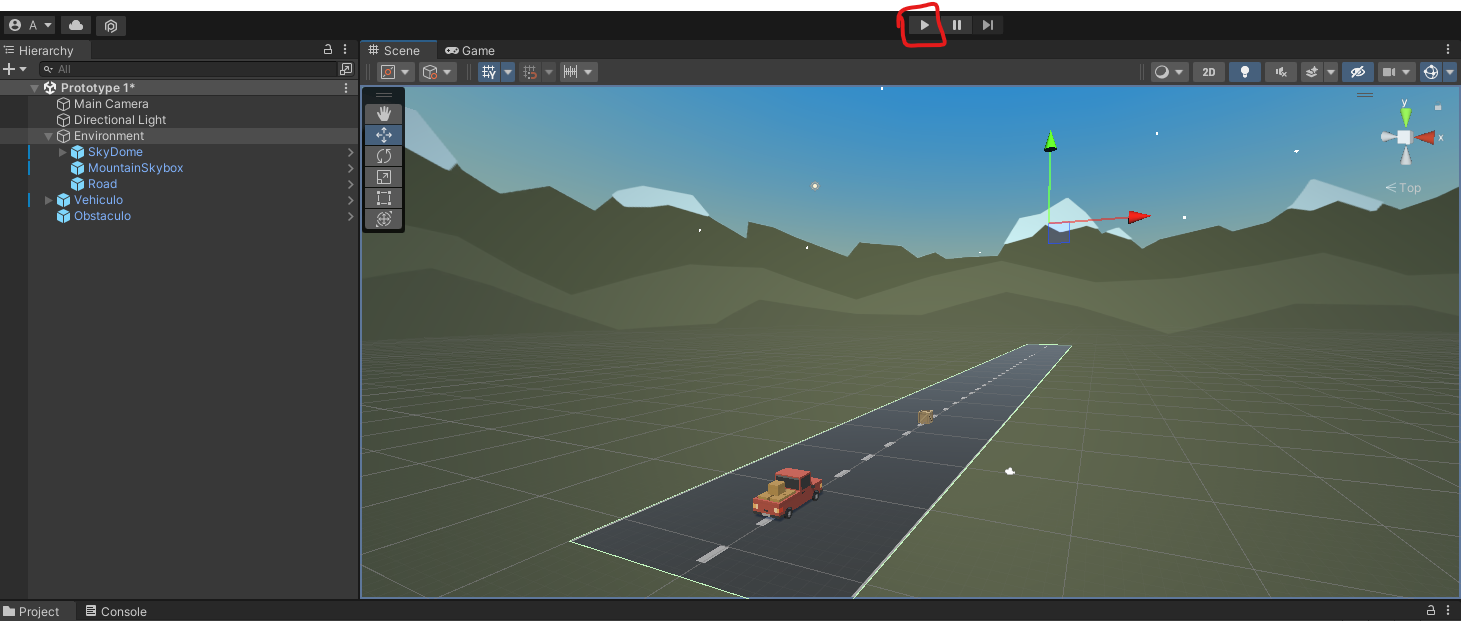Toggle scene lighting with the lightbulb
The image size is (1461, 621).
1244,72
